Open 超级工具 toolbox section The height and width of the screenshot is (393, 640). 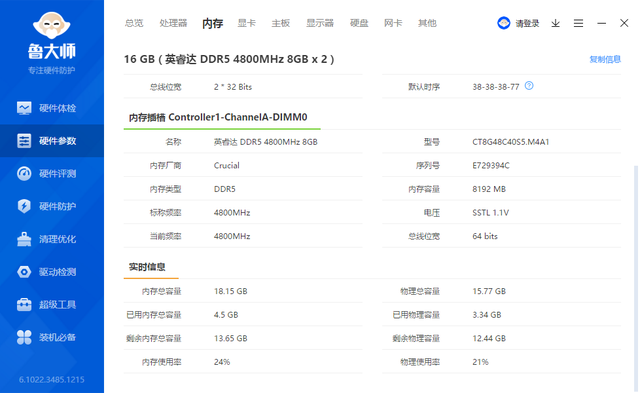(52, 304)
